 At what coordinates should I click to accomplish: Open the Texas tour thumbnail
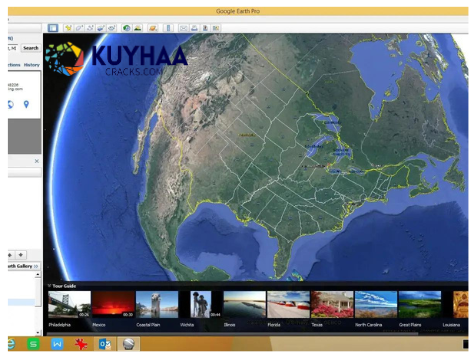click(x=332, y=304)
